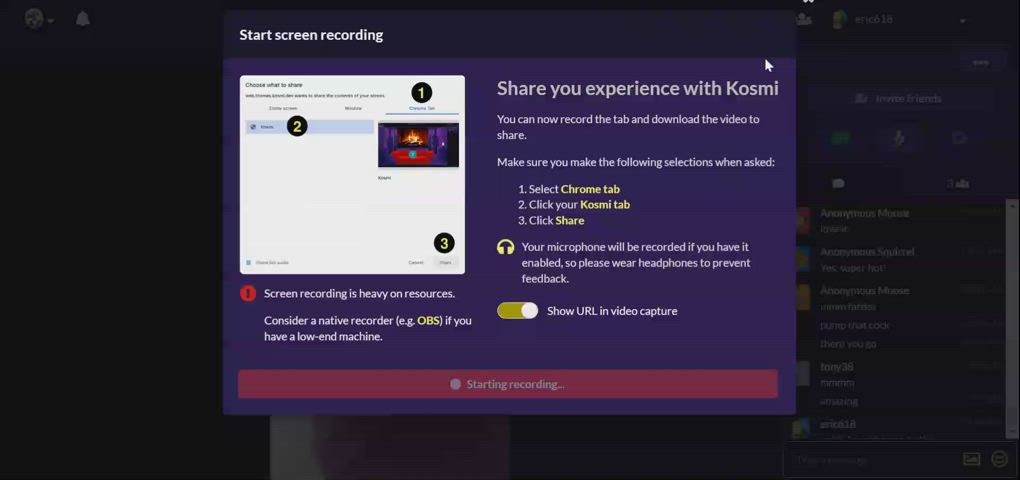
Task: Click the red warning exclamation icon
Action: tap(248, 293)
